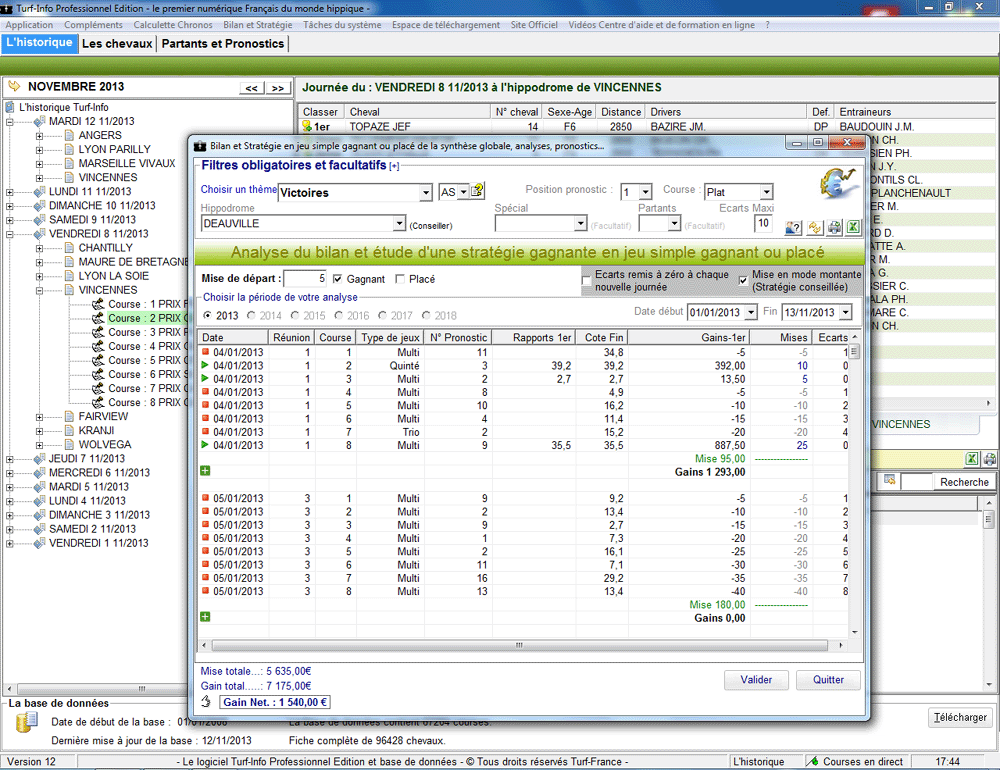Click the Télécharger button
The height and width of the screenshot is (770, 1000).
(x=960, y=717)
